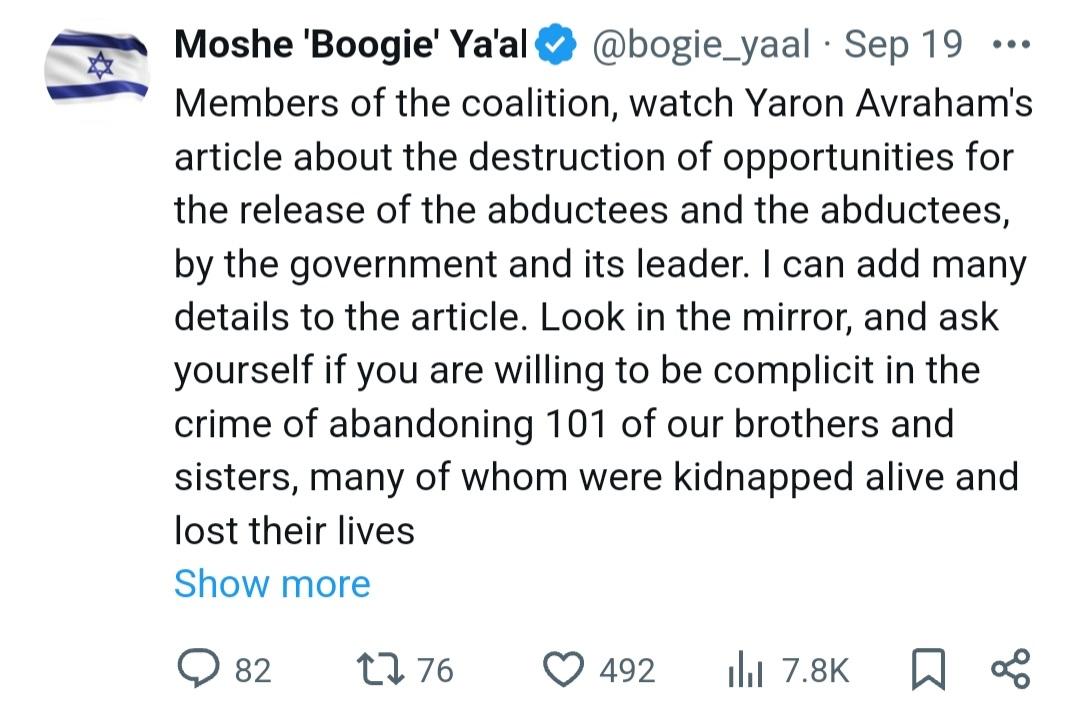Image resolution: width=1080 pixels, height=704 pixels.
Task: Click the blue verified badge
Action: pos(555,45)
